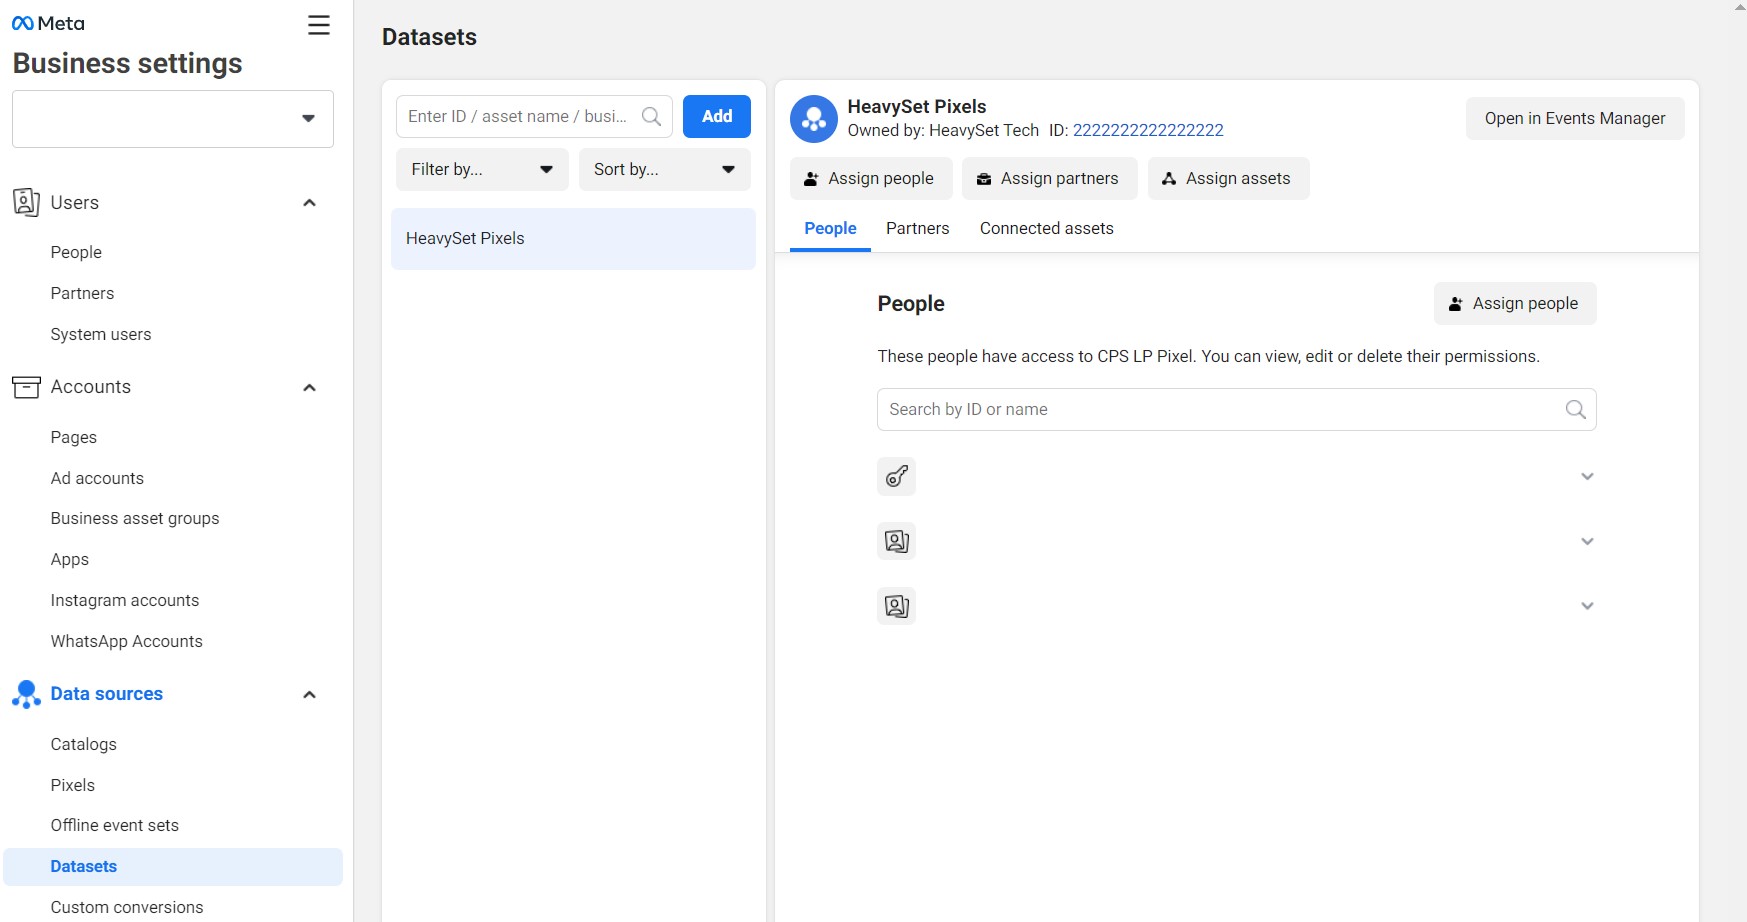
Task: Open People under Users
Action: 77,252
